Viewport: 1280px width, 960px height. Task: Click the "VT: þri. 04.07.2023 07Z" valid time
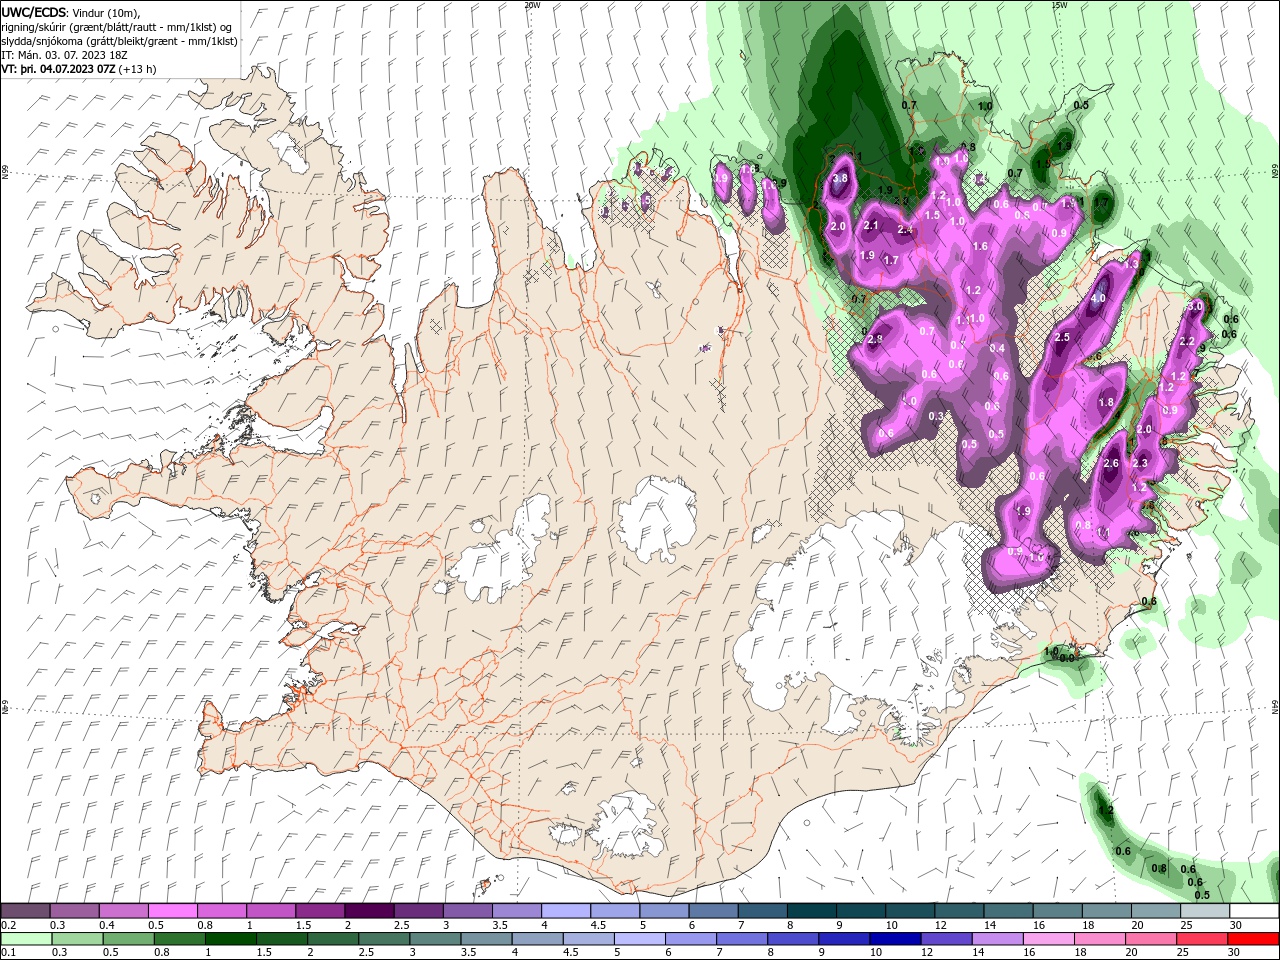(58, 69)
